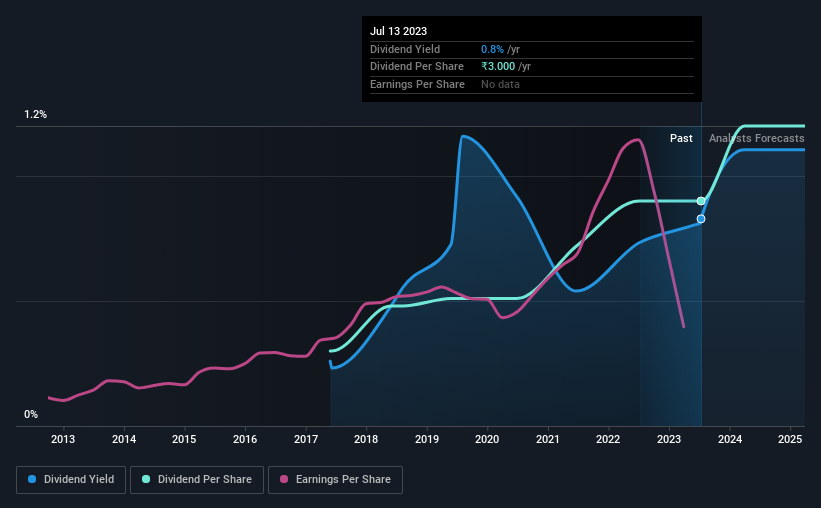Click the 0% y-axis label

pos(31,414)
